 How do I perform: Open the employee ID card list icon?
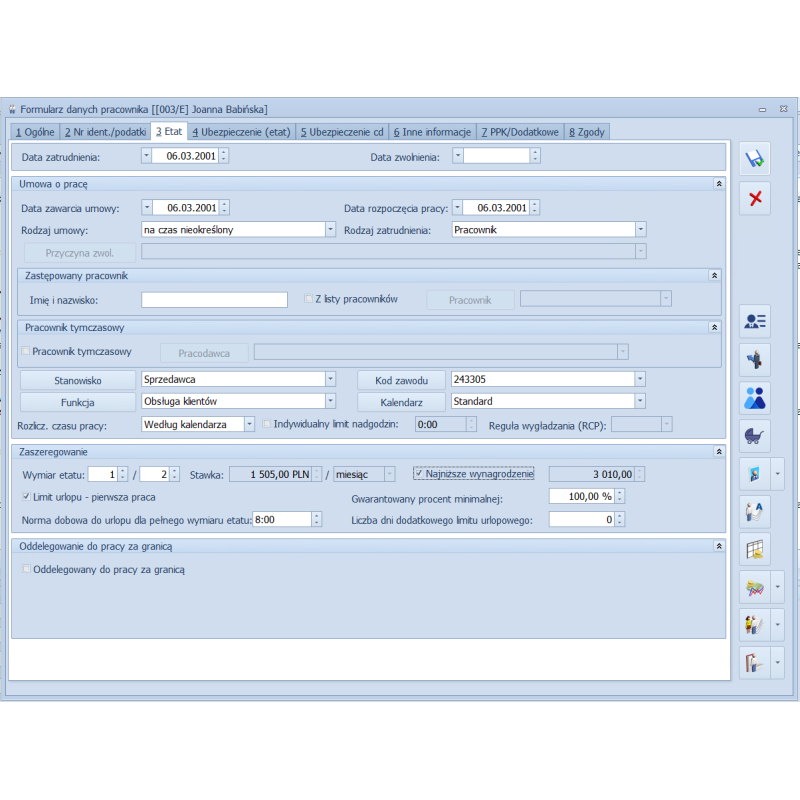click(755, 321)
